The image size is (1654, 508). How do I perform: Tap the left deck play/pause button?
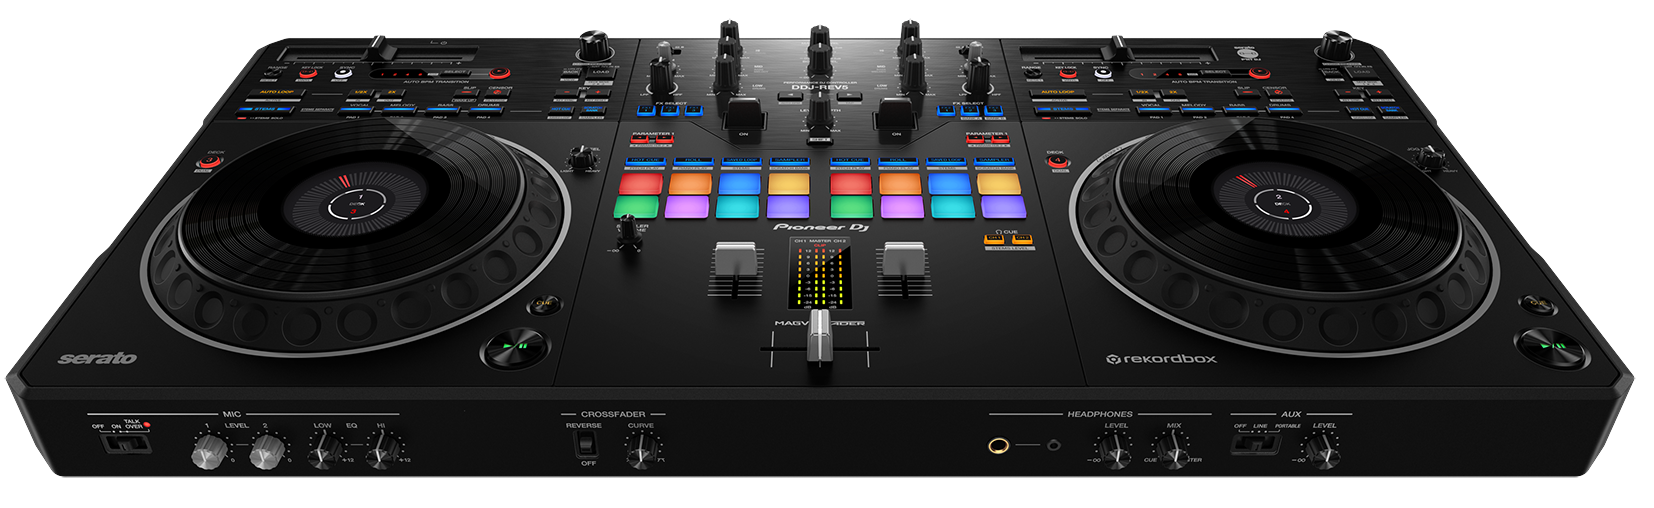(515, 347)
